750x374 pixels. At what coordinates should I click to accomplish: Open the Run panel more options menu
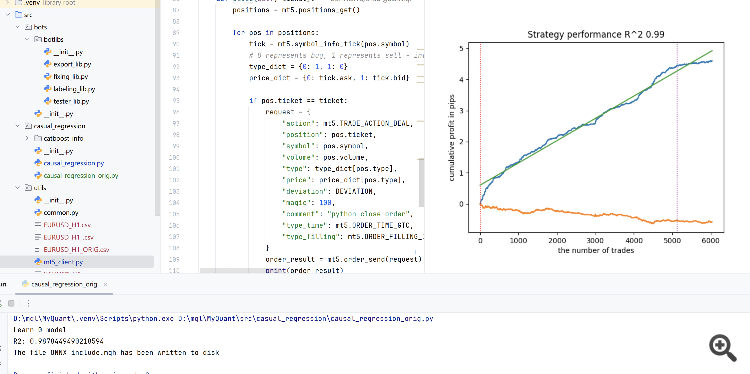click(28, 303)
